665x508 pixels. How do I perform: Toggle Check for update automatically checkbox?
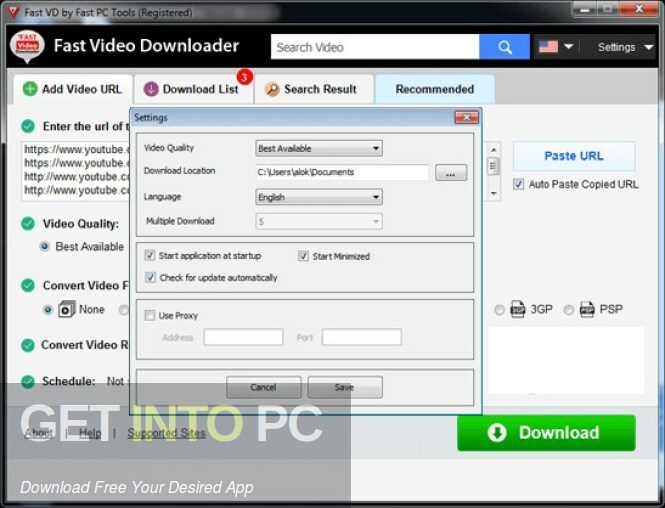(x=151, y=277)
